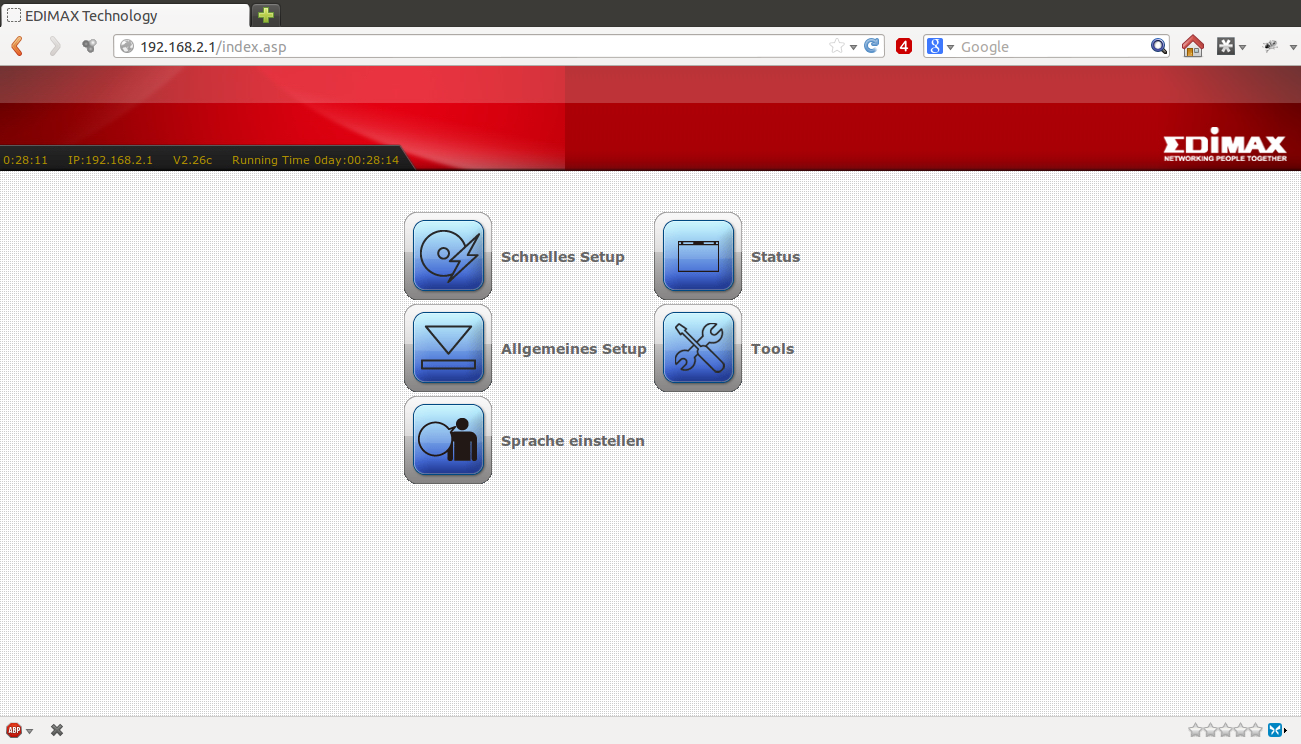
Task: Rate the page using the star rating
Action: pos(1225,730)
